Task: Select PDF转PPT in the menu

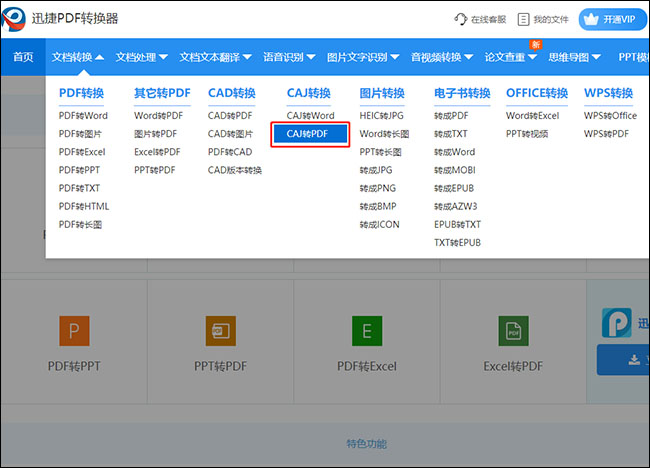Action: (79, 170)
